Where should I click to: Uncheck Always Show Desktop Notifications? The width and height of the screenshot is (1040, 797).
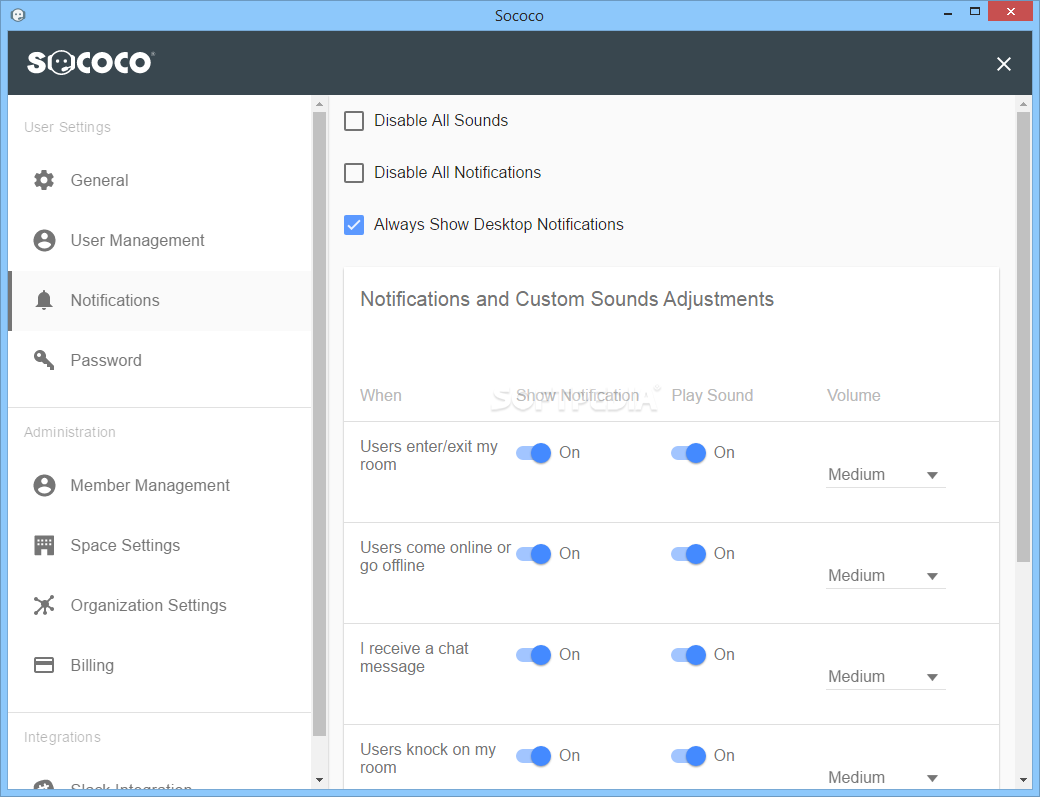click(354, 225)
